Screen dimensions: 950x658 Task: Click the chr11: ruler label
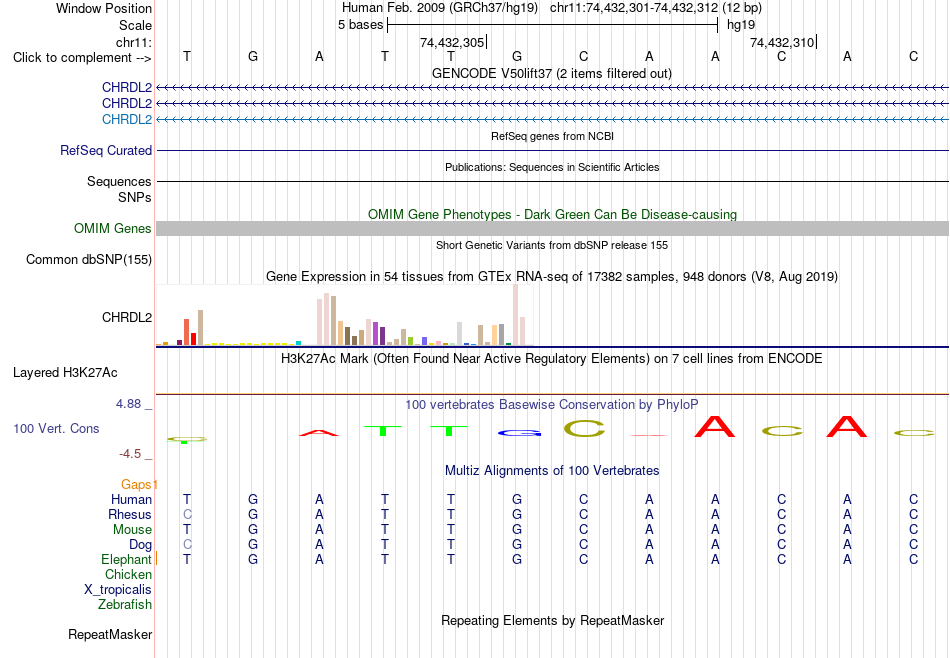click(x=134, y=42)
